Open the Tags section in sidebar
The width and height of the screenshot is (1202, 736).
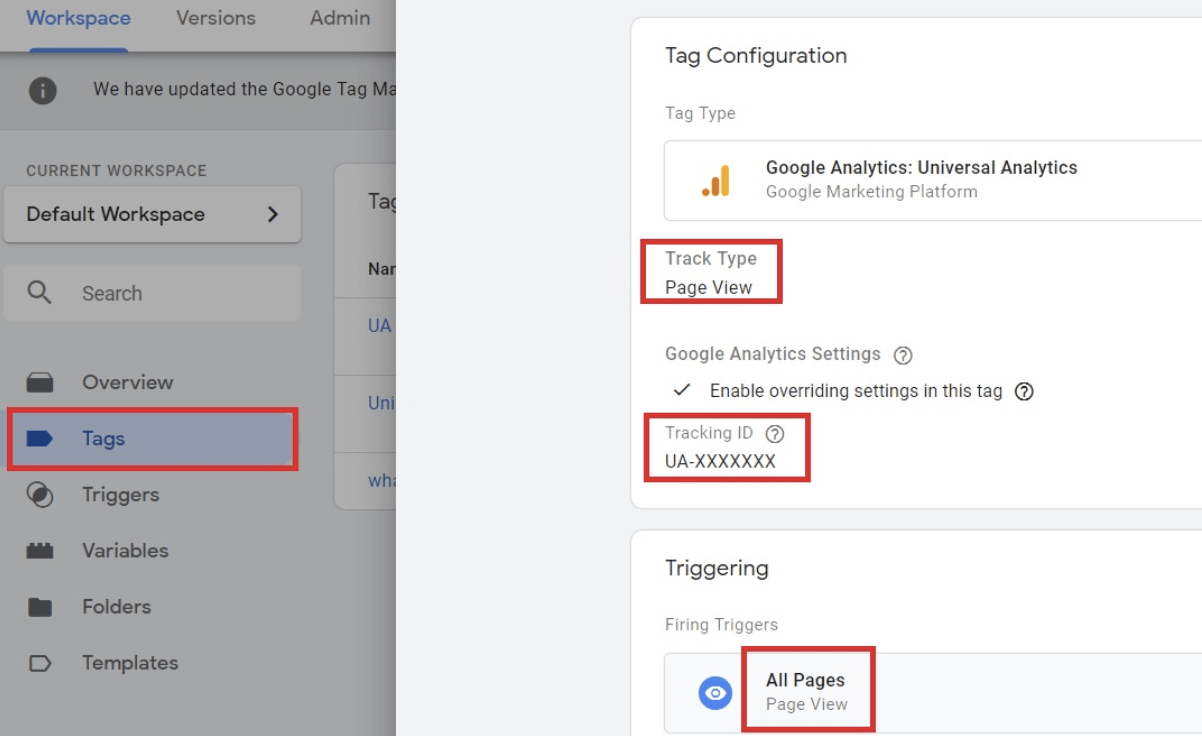tap(152, 438)
